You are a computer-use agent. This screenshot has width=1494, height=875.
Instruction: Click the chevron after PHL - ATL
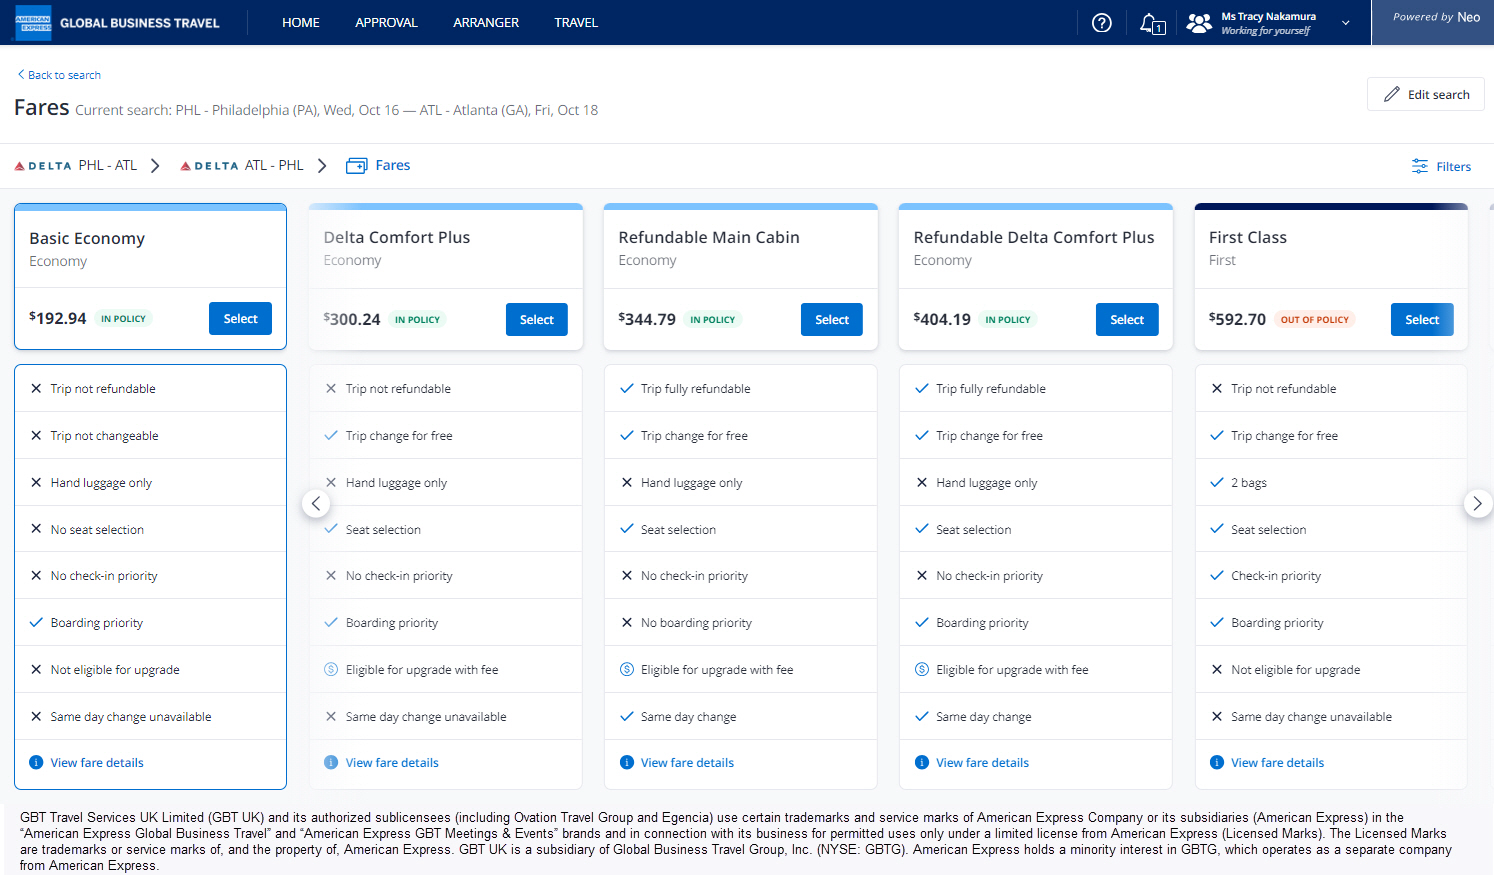155,166
